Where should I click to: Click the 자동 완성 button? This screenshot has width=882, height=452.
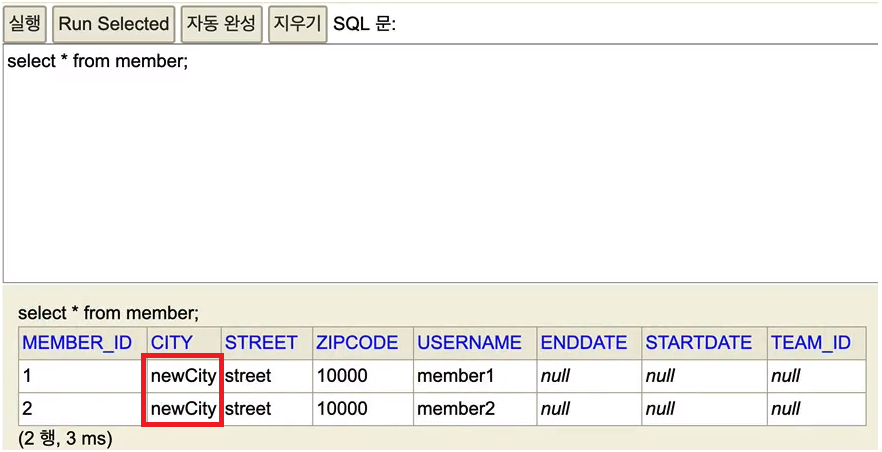tap(222, 24)
